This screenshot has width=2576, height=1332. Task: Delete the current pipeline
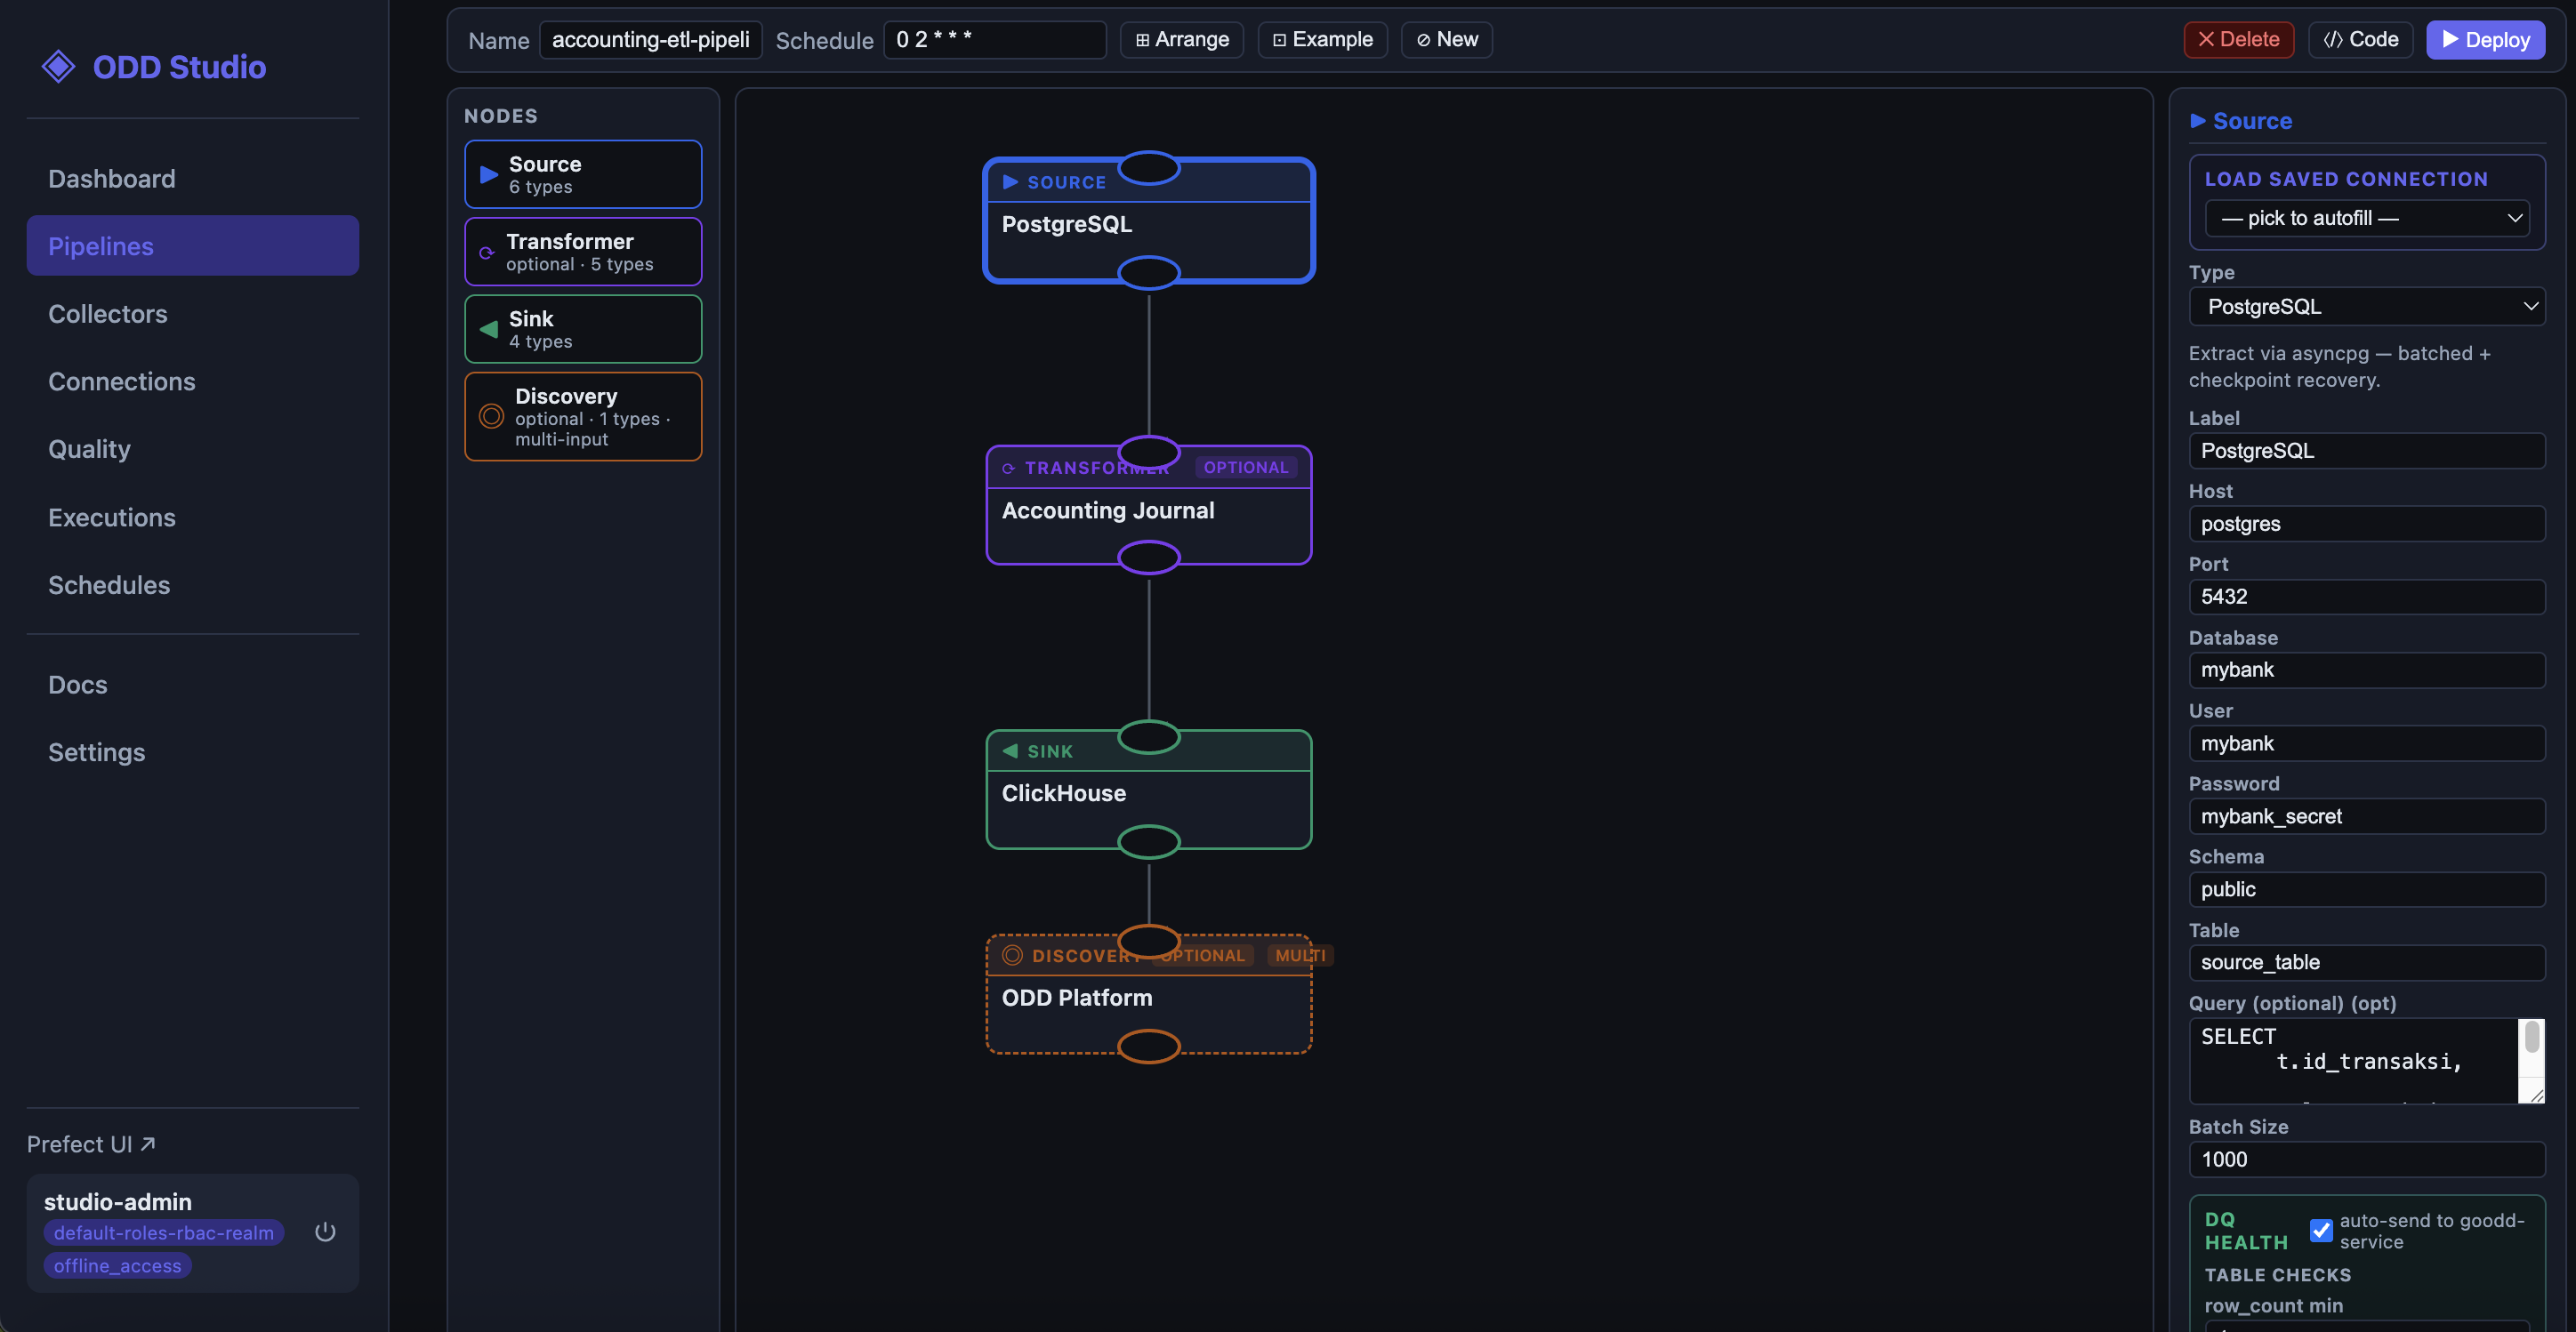click(2238, 39)
